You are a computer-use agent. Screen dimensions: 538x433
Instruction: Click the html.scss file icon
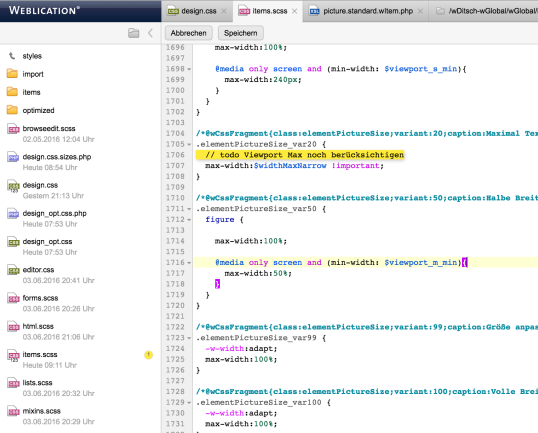(x=13, y=327)
